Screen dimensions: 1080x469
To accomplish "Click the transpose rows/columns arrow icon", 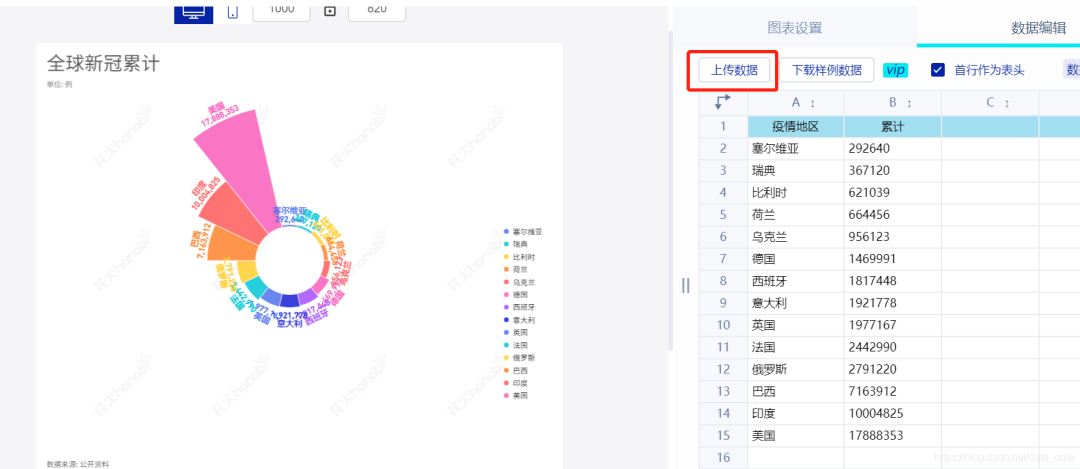I will coord(723,103).
